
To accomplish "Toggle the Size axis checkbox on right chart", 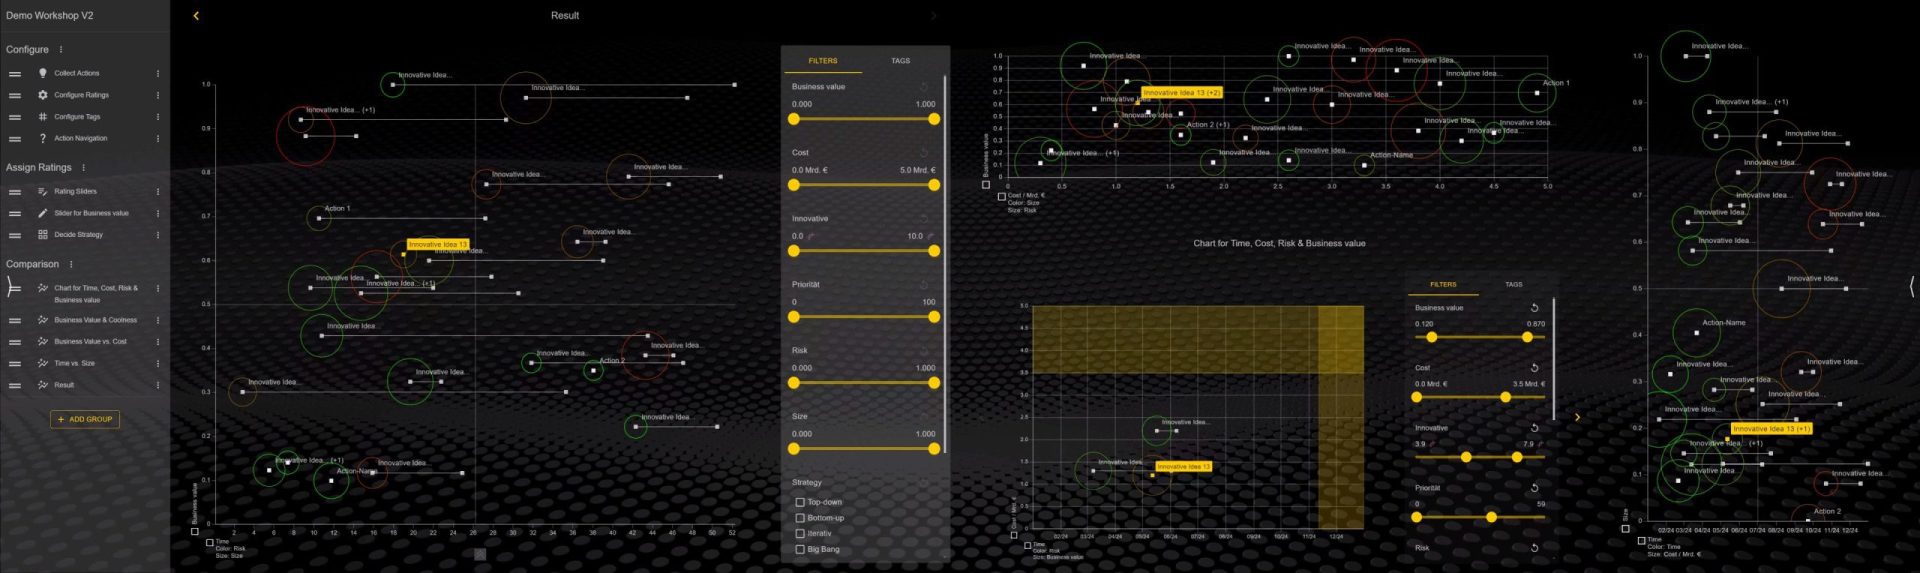I will [1625, 529].
